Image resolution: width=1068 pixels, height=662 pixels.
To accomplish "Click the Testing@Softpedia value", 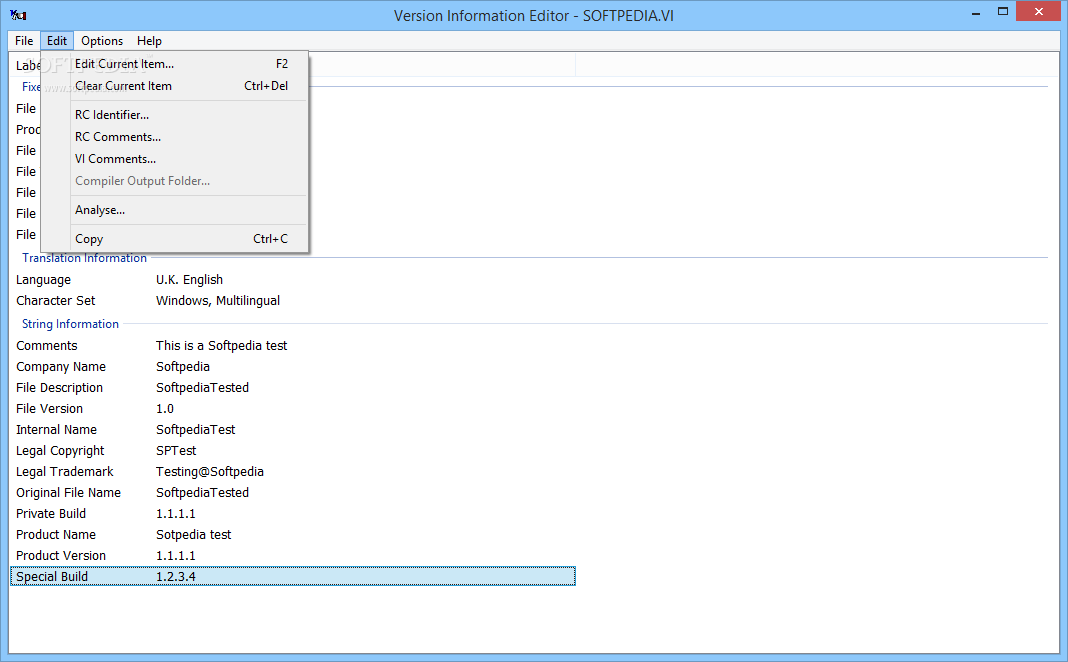I will pos(210,472).
